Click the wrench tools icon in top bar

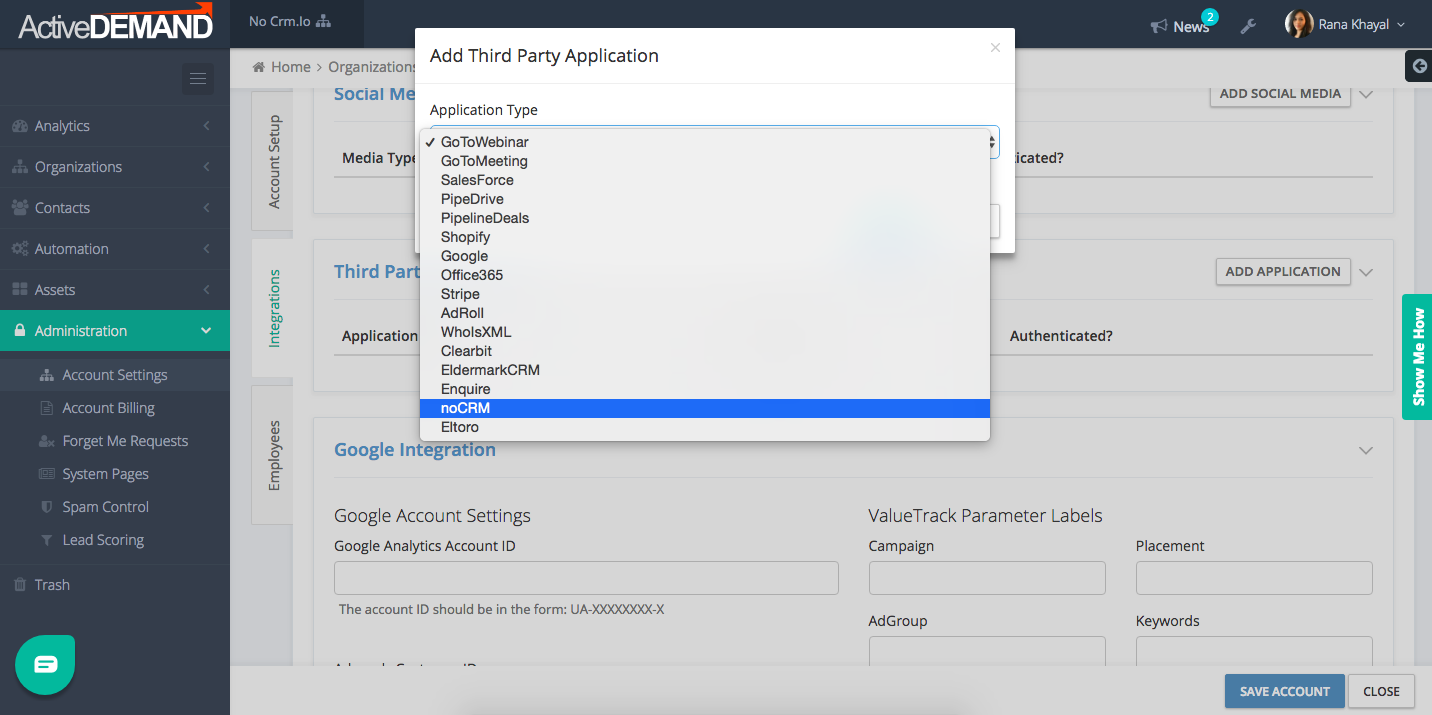click(1248, 27)
